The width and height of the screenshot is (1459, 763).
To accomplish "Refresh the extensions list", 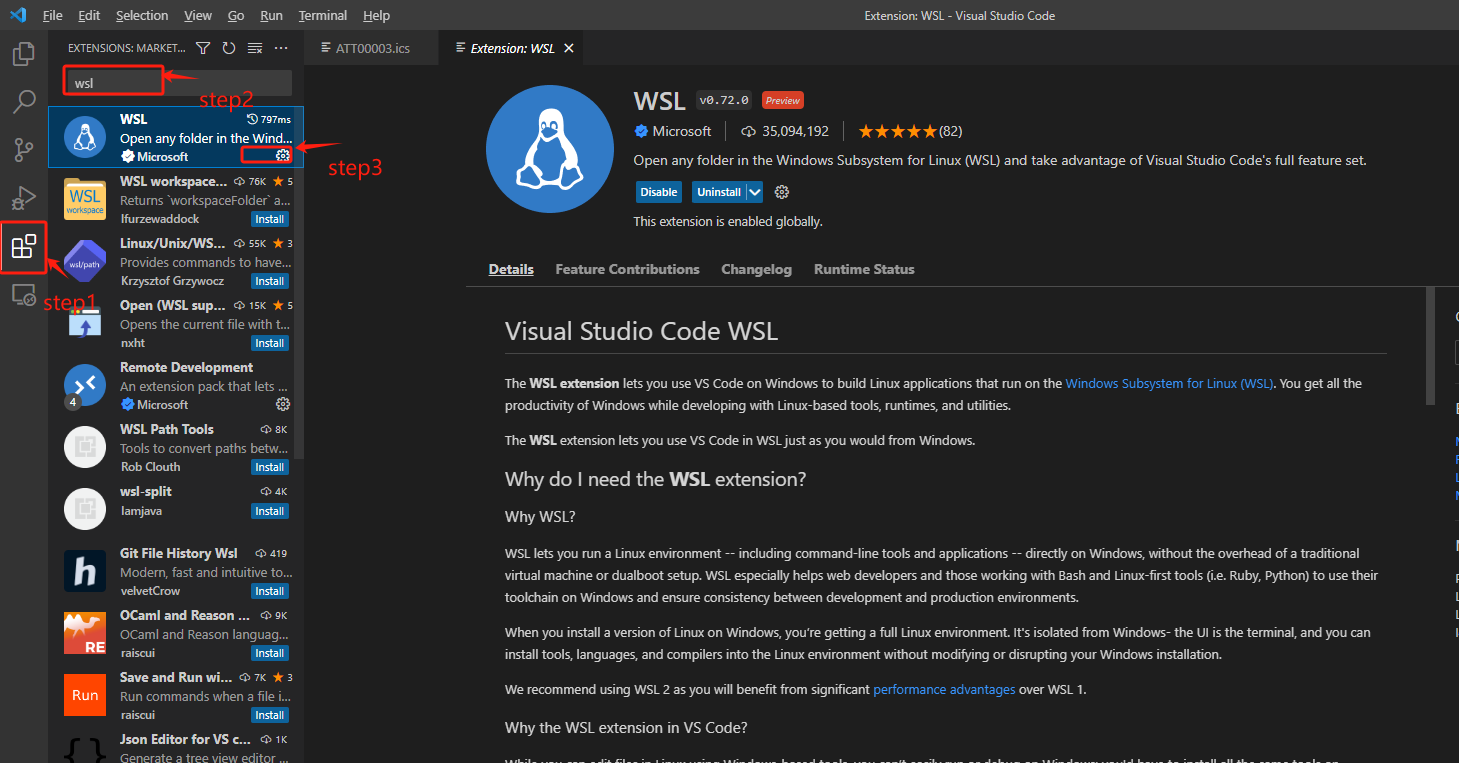I will (x=228, y=47).
